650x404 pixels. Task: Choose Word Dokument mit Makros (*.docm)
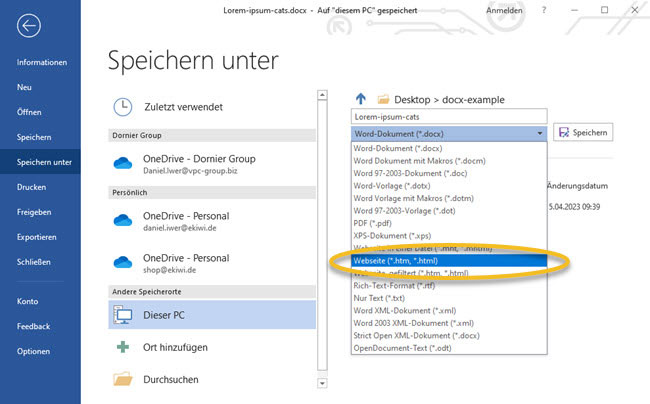coord(449,161)
